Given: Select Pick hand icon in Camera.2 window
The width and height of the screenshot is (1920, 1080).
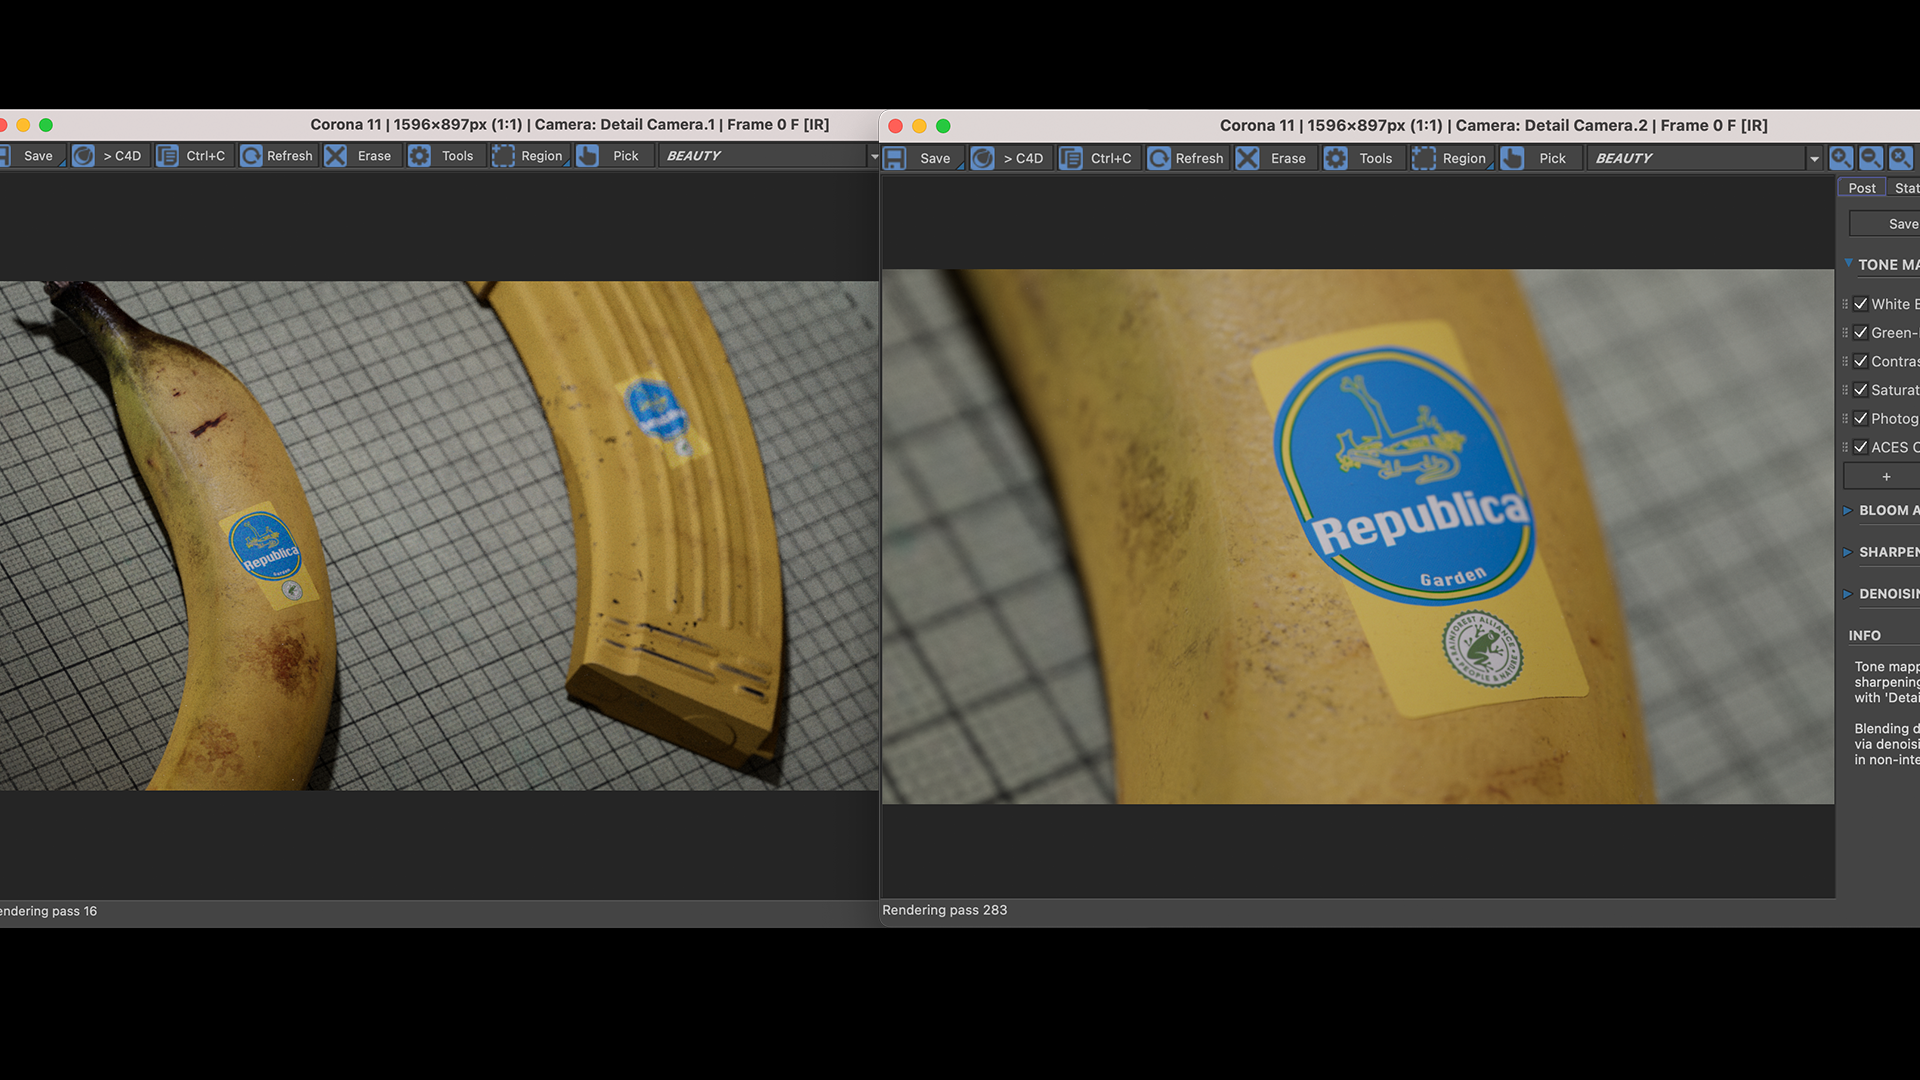Looking at the screenshot, I should 1512,158.
